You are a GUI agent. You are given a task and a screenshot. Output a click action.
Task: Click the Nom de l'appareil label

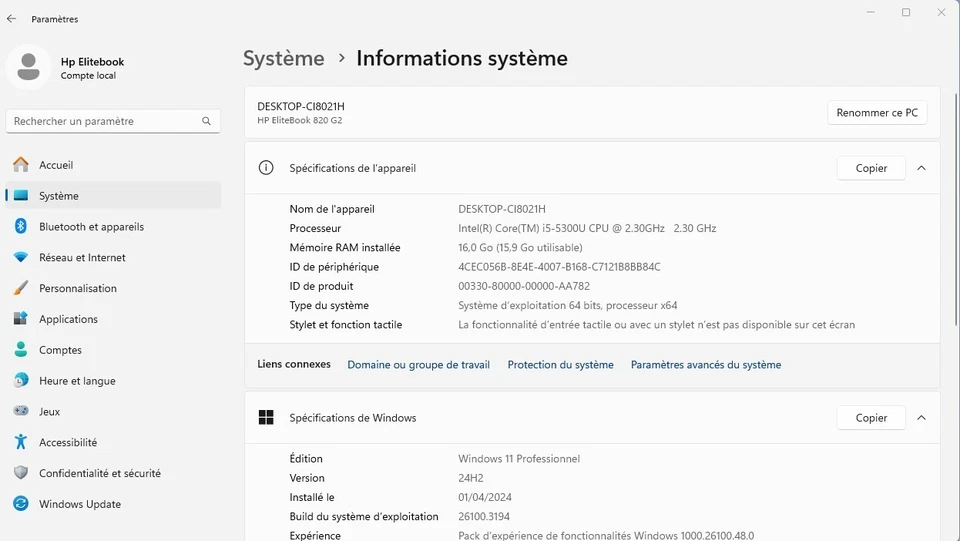(x=332, y=209)
